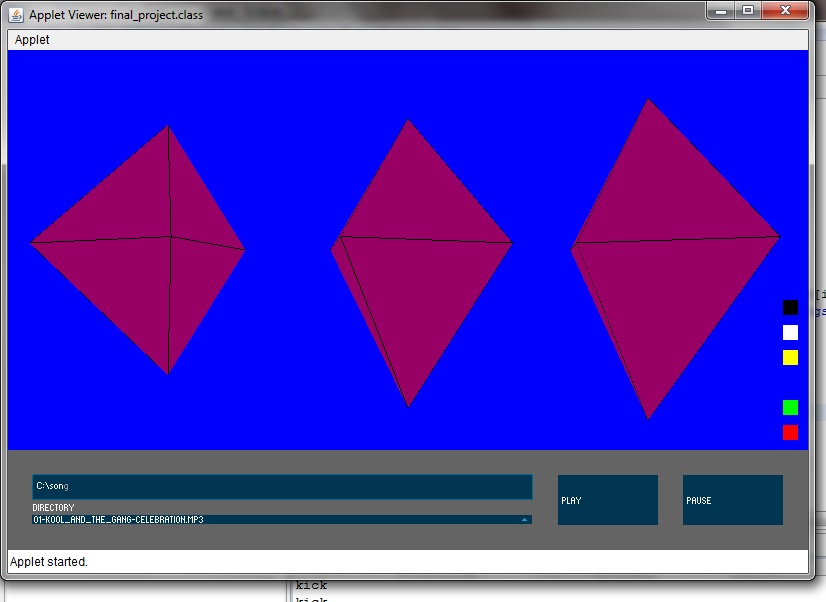Screen dimensions: 826x602
Task: Close the Applet Viewer window
Action: click(785, 10)
